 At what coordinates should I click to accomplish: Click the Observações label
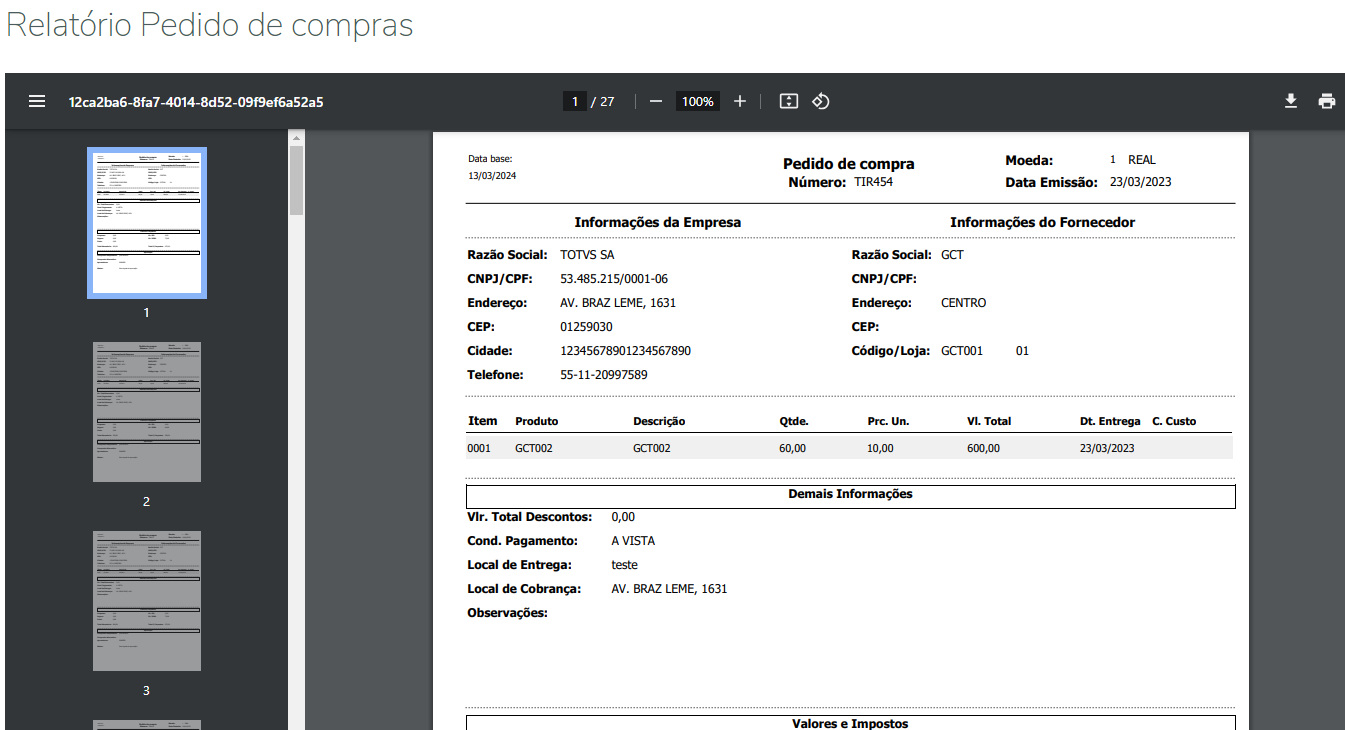507,613
